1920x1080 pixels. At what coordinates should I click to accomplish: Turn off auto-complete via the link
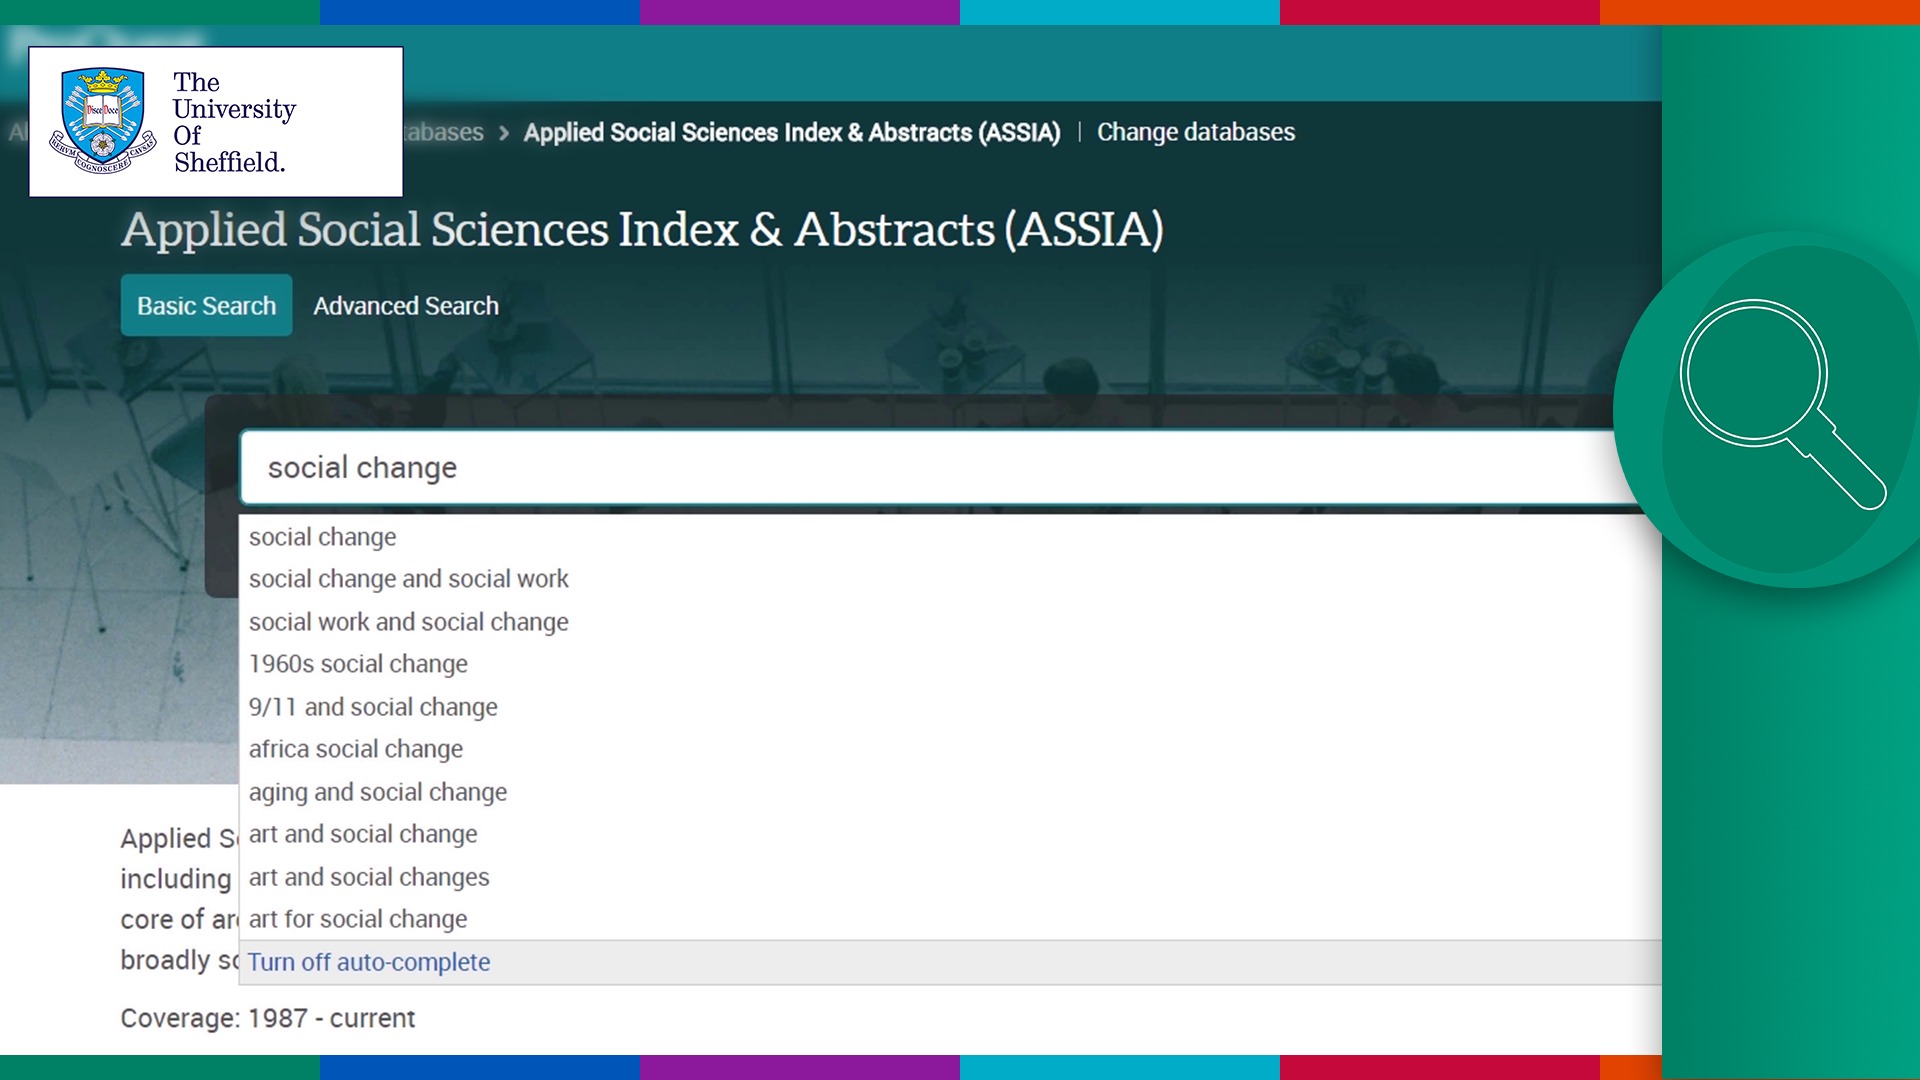(369, 962)
